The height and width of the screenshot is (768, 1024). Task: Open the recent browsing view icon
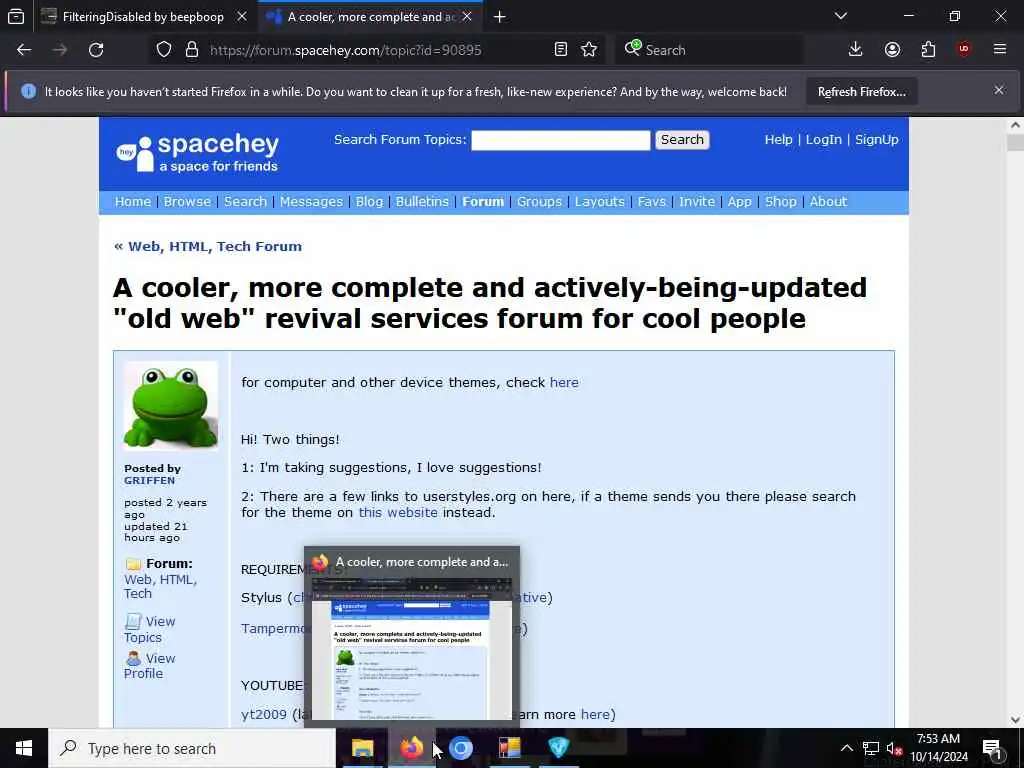tap(16, 16)
